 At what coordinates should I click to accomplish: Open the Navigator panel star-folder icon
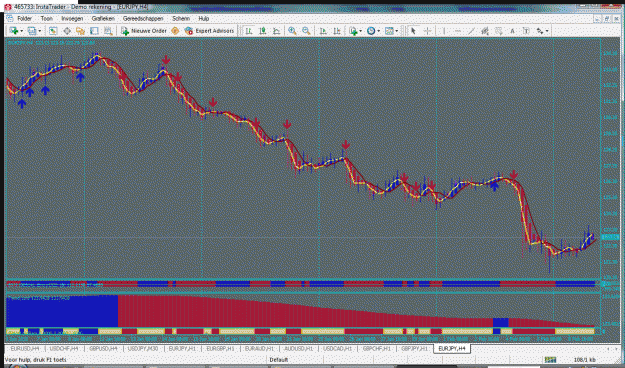(x=81, y=31)
